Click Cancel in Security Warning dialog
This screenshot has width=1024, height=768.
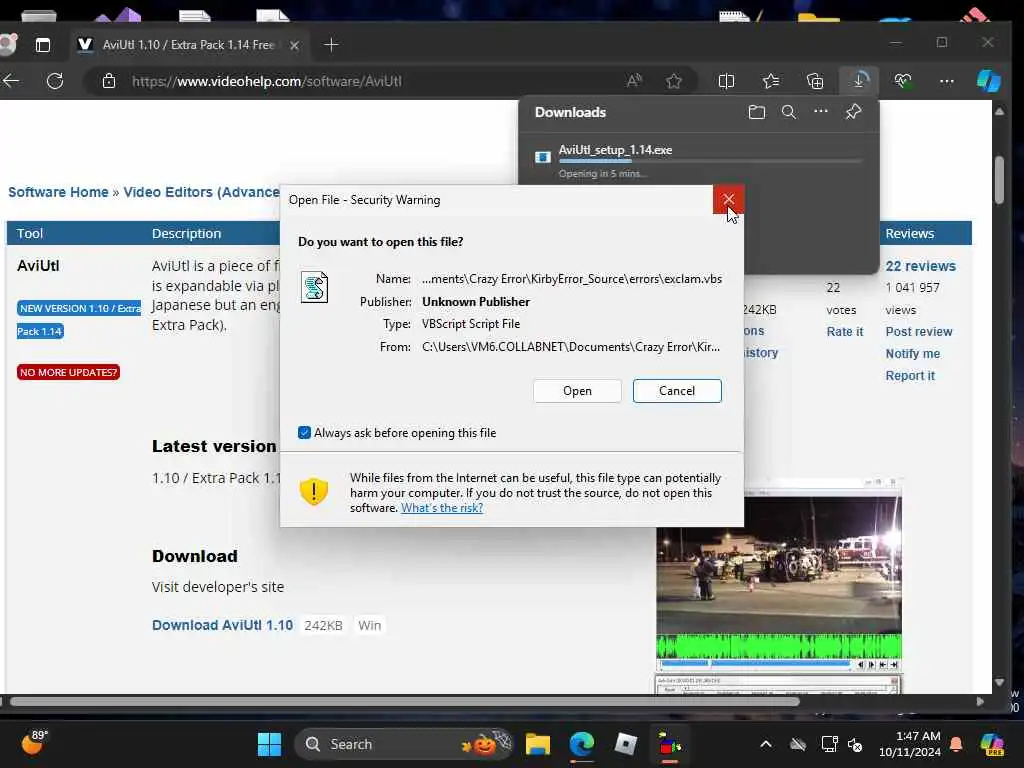pos(677,391)
